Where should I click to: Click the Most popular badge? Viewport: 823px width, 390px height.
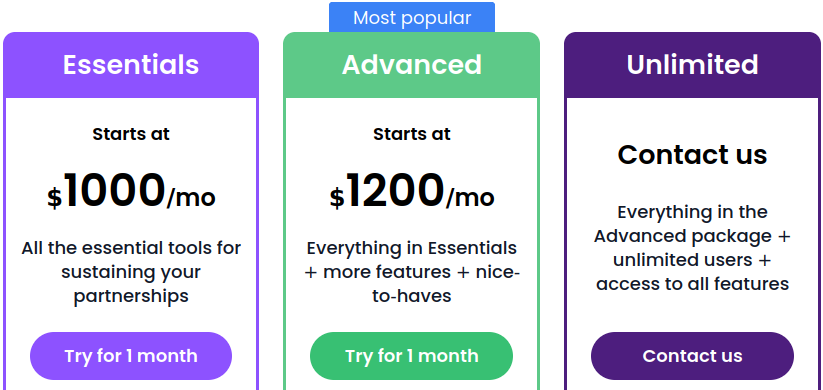[412, 17]
